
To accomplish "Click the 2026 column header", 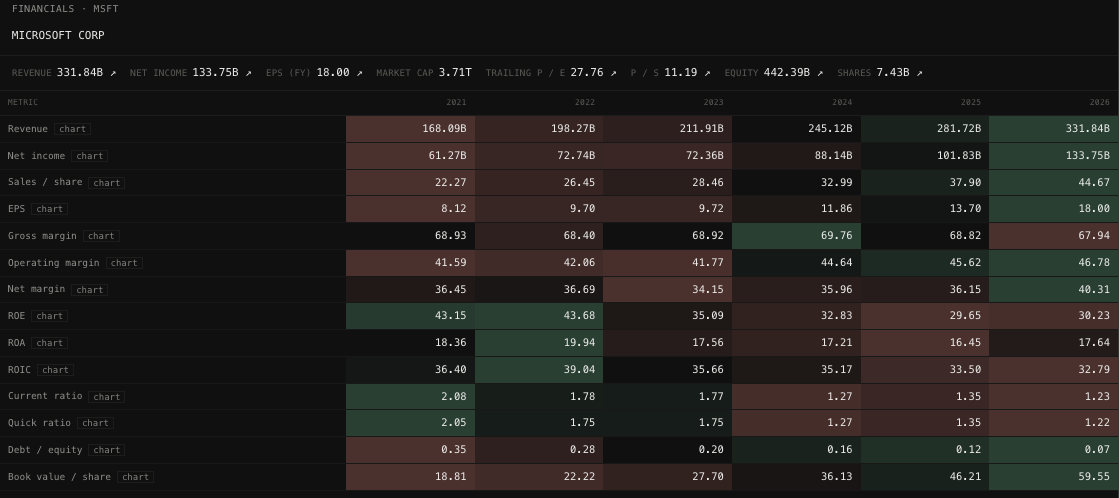I will [1099, 103].
